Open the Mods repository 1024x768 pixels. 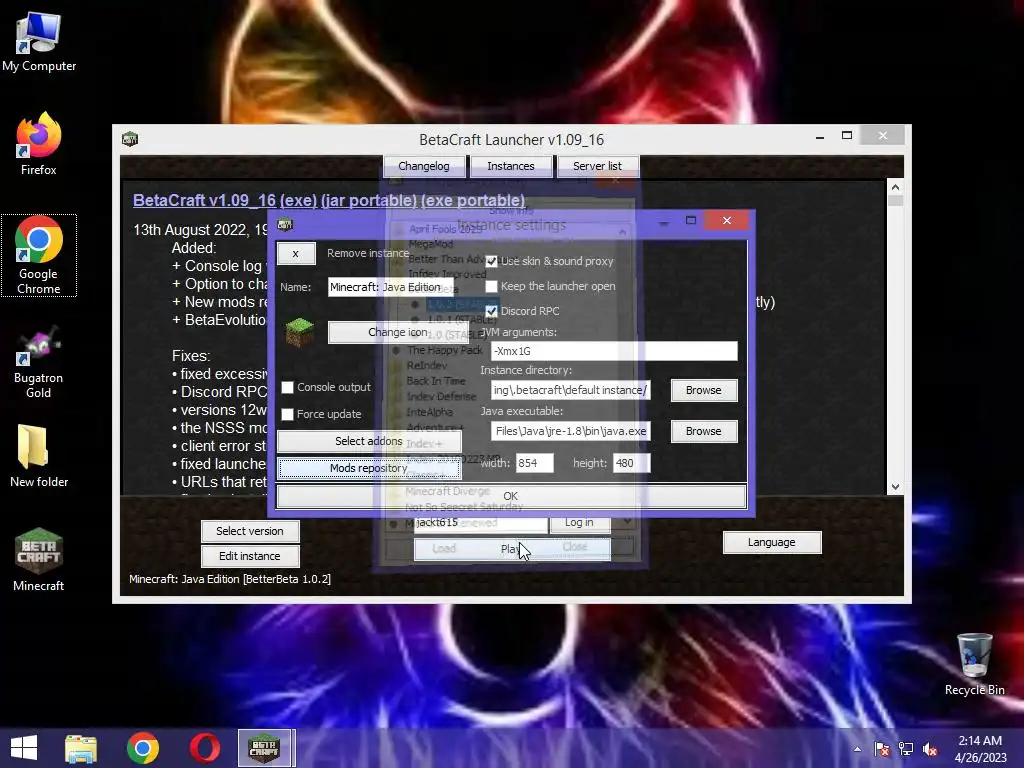click(x=368, y=468)
